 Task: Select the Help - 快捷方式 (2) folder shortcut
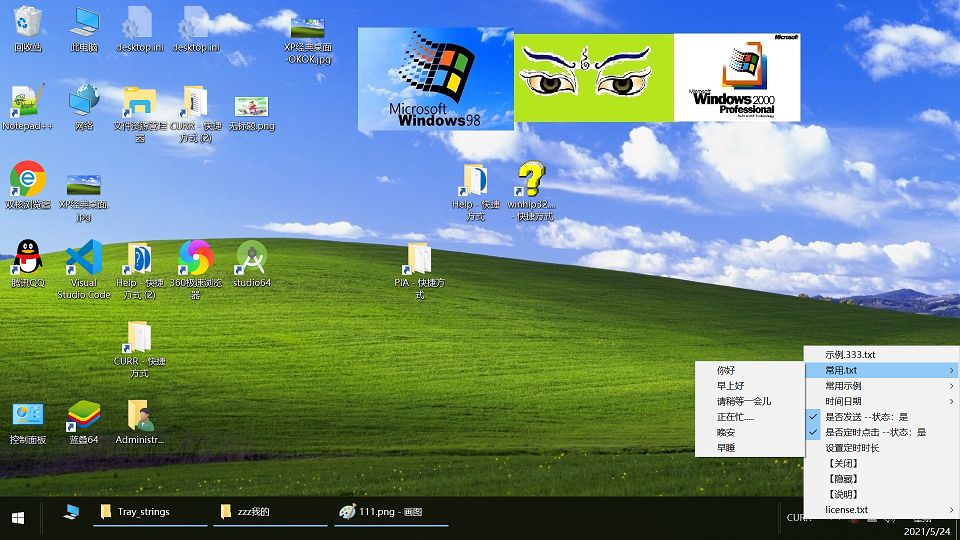tap(140, 269)
